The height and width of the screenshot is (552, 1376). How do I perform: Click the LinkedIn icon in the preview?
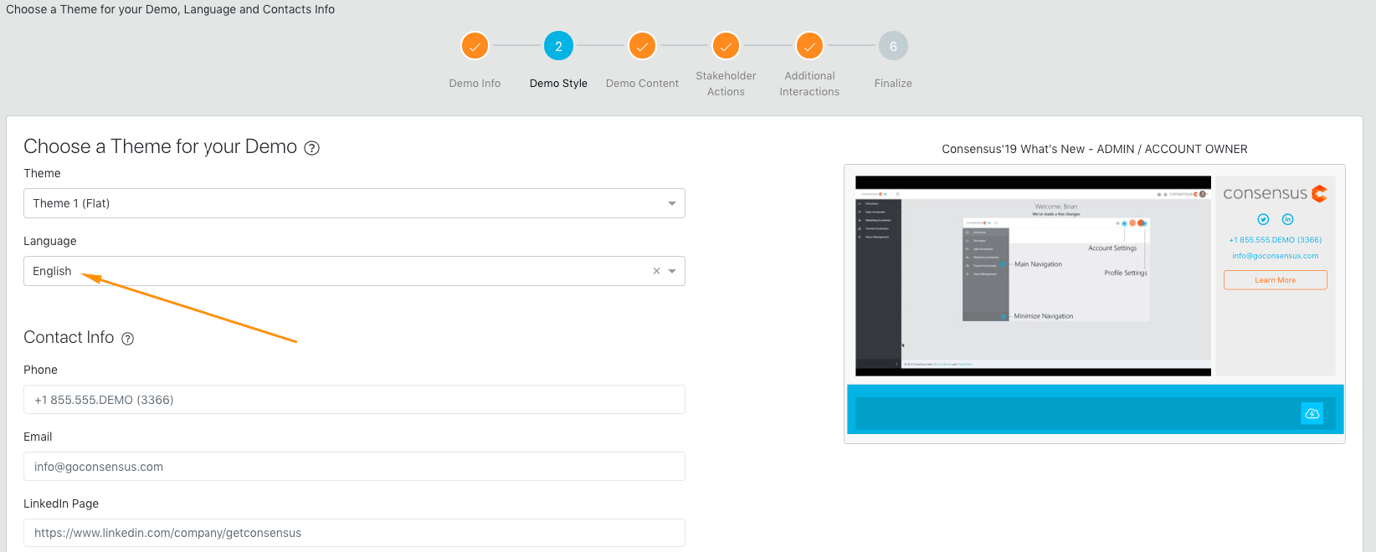click(1288, 219)
